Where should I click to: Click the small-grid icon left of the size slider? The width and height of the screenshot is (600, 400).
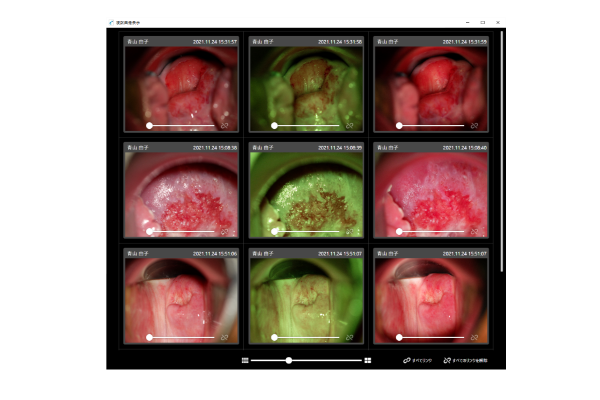point(244,360)
